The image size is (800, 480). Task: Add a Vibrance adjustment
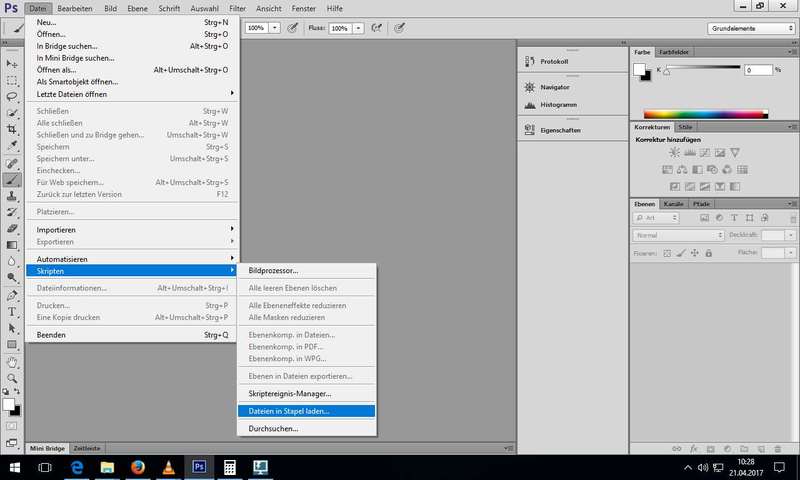[735, 153]
